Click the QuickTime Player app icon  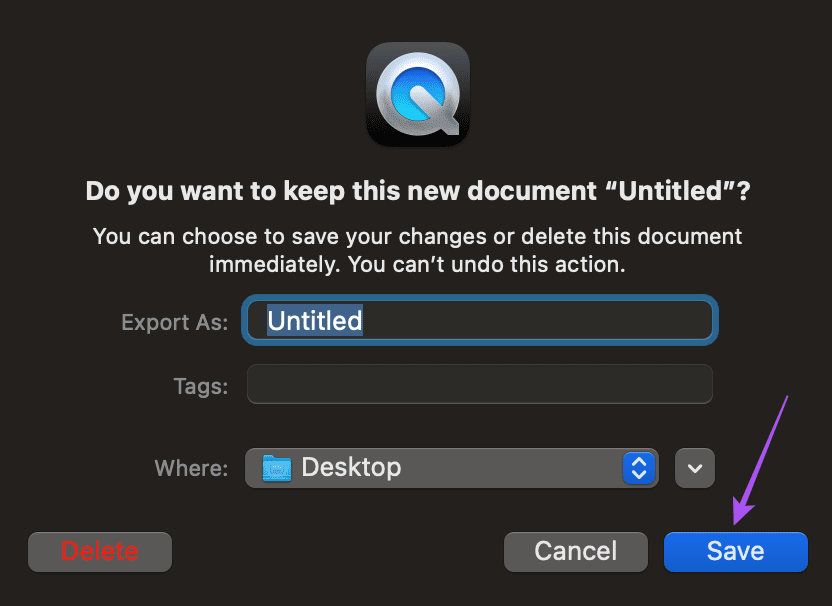(418, 94)
